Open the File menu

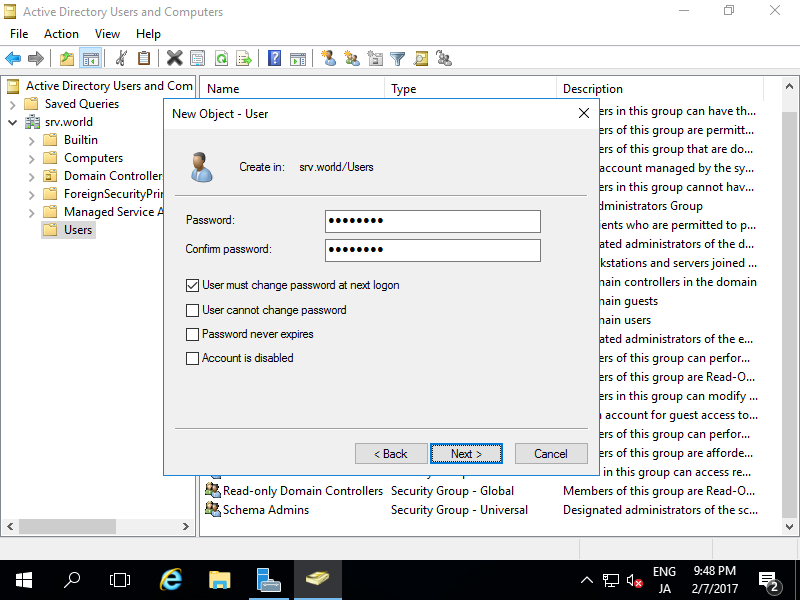(19, 34)
